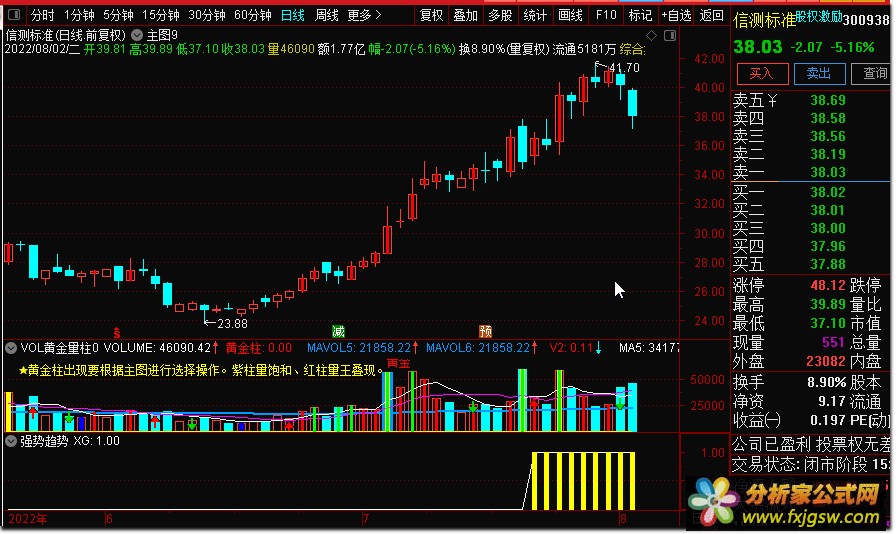Select the 5分钟 period tab
896x534 pixels.
coord(118,15)
